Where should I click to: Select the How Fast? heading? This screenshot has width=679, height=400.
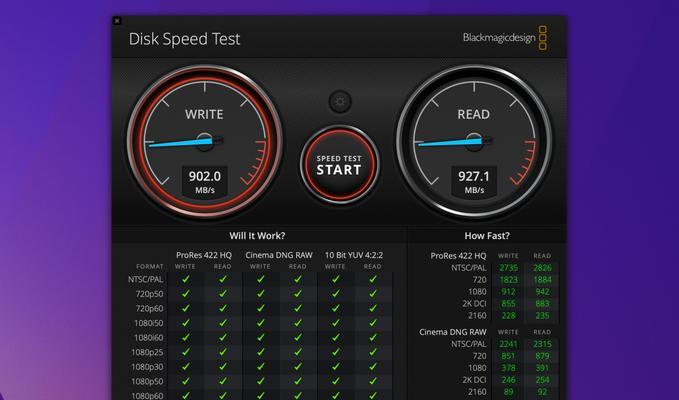pos(487,236)
